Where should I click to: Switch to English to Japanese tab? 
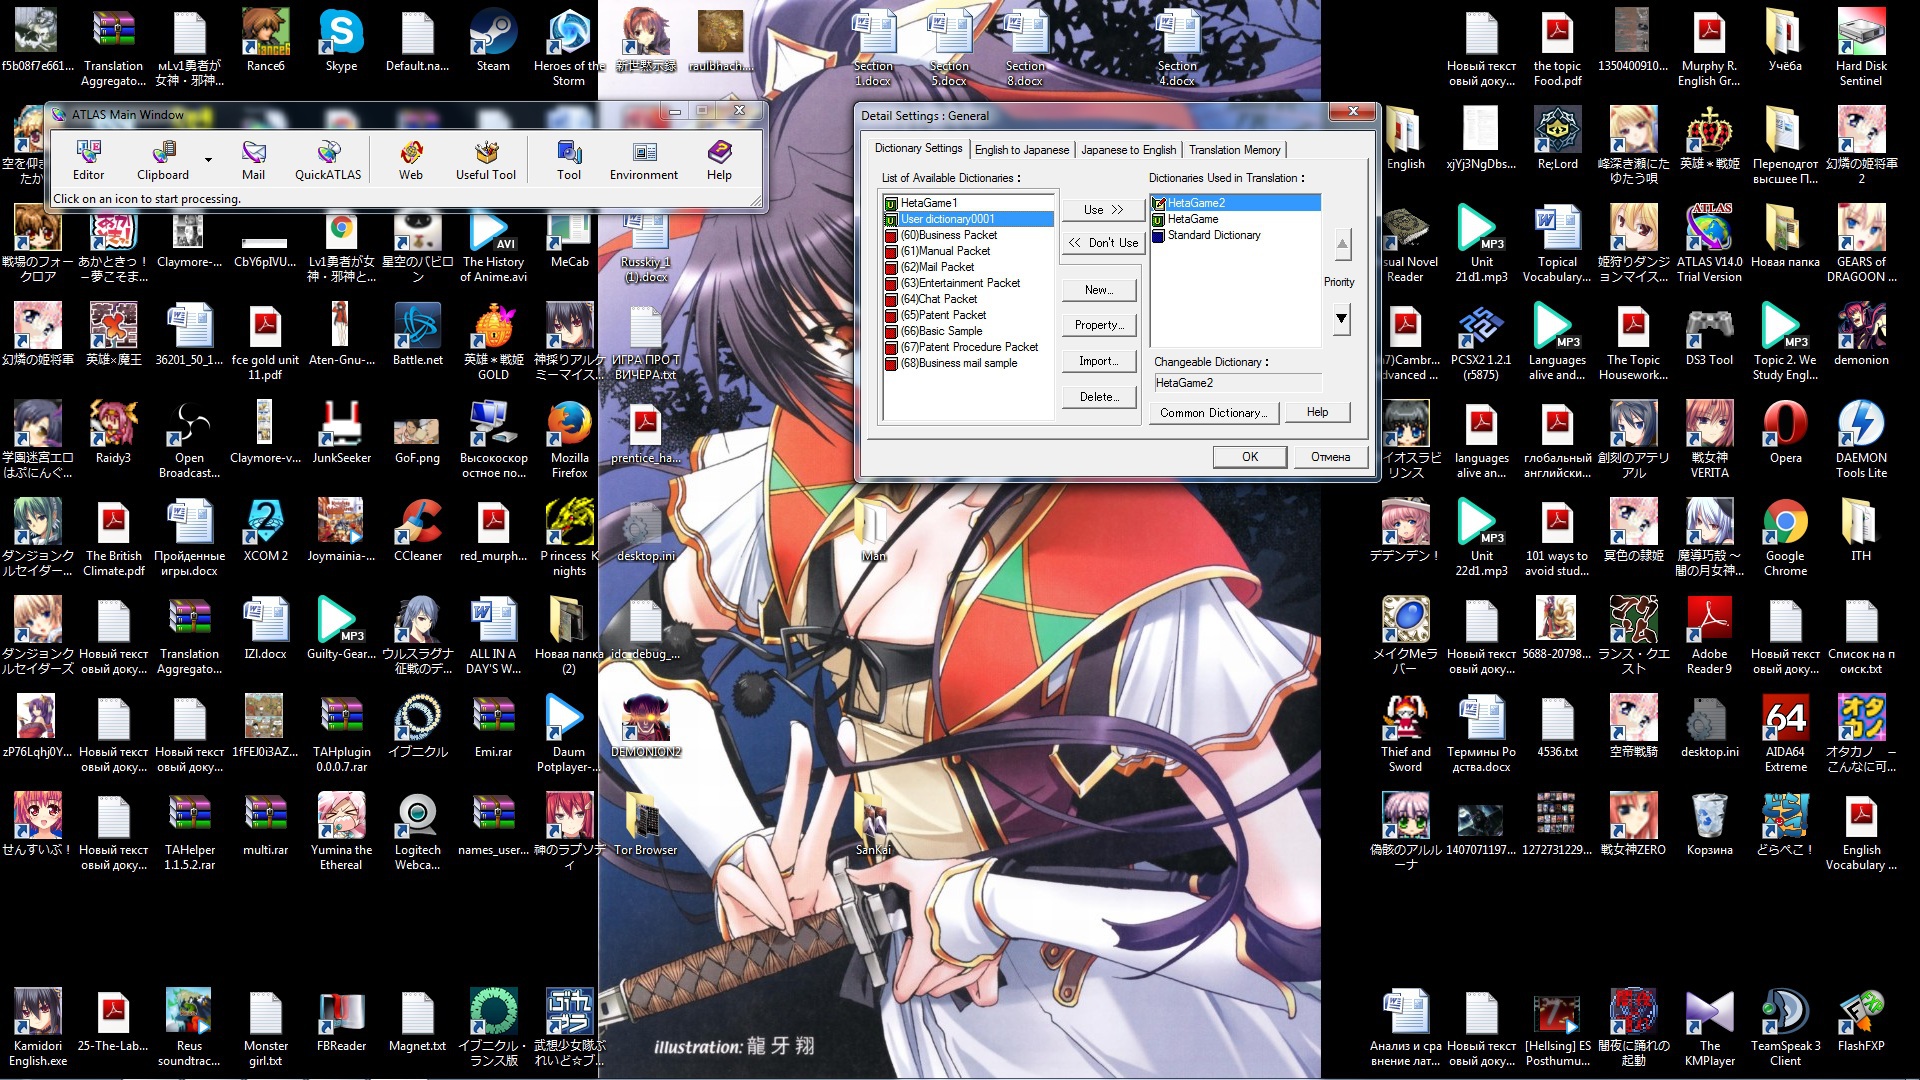pyautogui.click(x=1021, y=150)
